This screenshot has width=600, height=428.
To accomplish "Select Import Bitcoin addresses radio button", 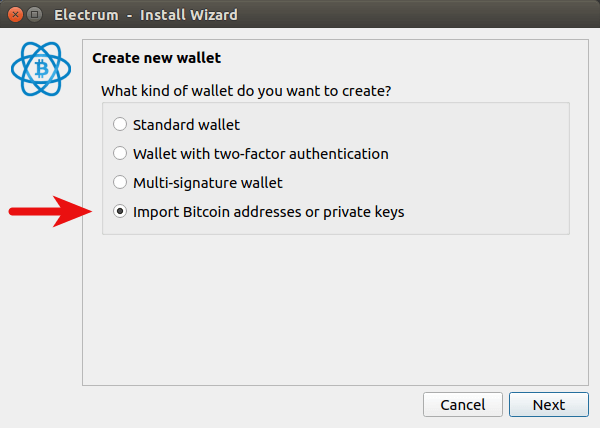I will tap(120, 212).
